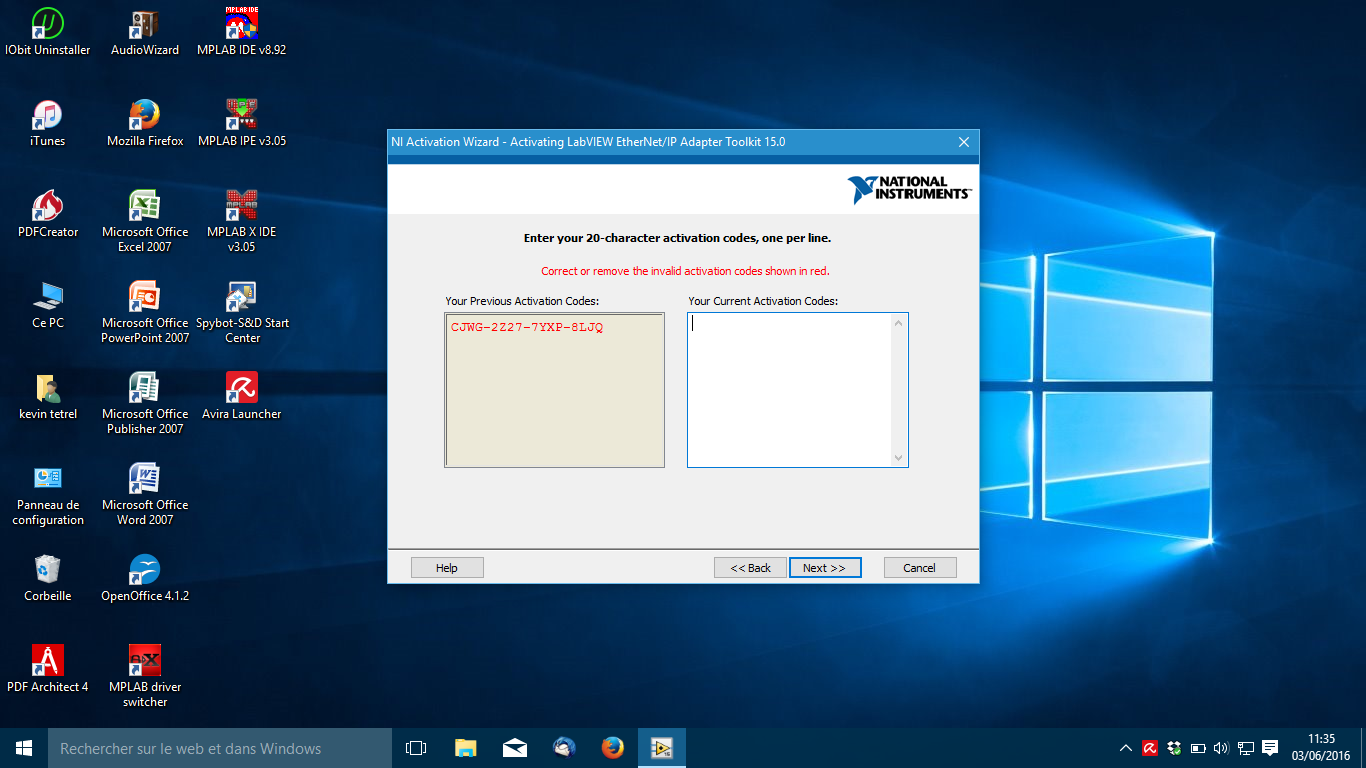1366x768 pixels.
Task: Select OpenOffice 4.1.2 desktop icon
Action: (145, 579)
